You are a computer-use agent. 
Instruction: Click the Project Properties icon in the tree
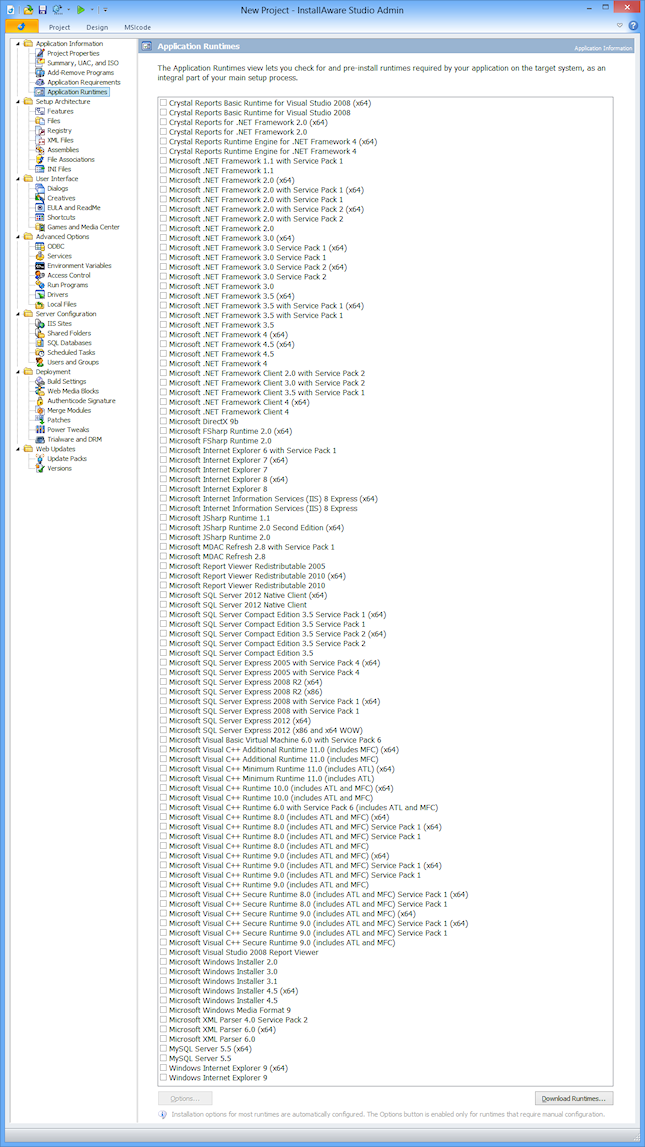coord(41,53)
